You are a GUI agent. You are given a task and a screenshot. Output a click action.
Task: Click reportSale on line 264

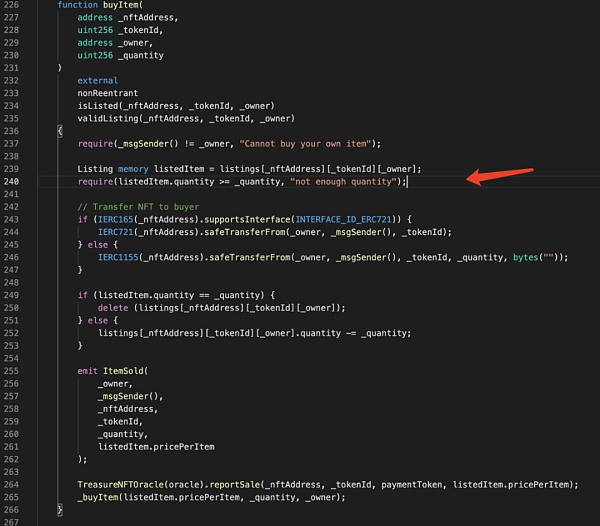point(235,485)
